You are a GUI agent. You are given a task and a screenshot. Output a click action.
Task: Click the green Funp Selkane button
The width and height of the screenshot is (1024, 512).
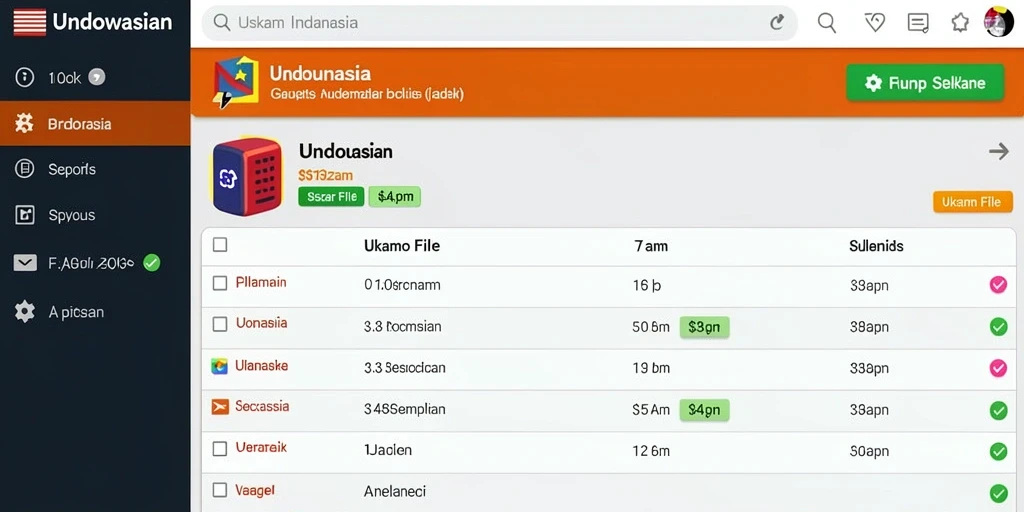click(x=925, y=83)
